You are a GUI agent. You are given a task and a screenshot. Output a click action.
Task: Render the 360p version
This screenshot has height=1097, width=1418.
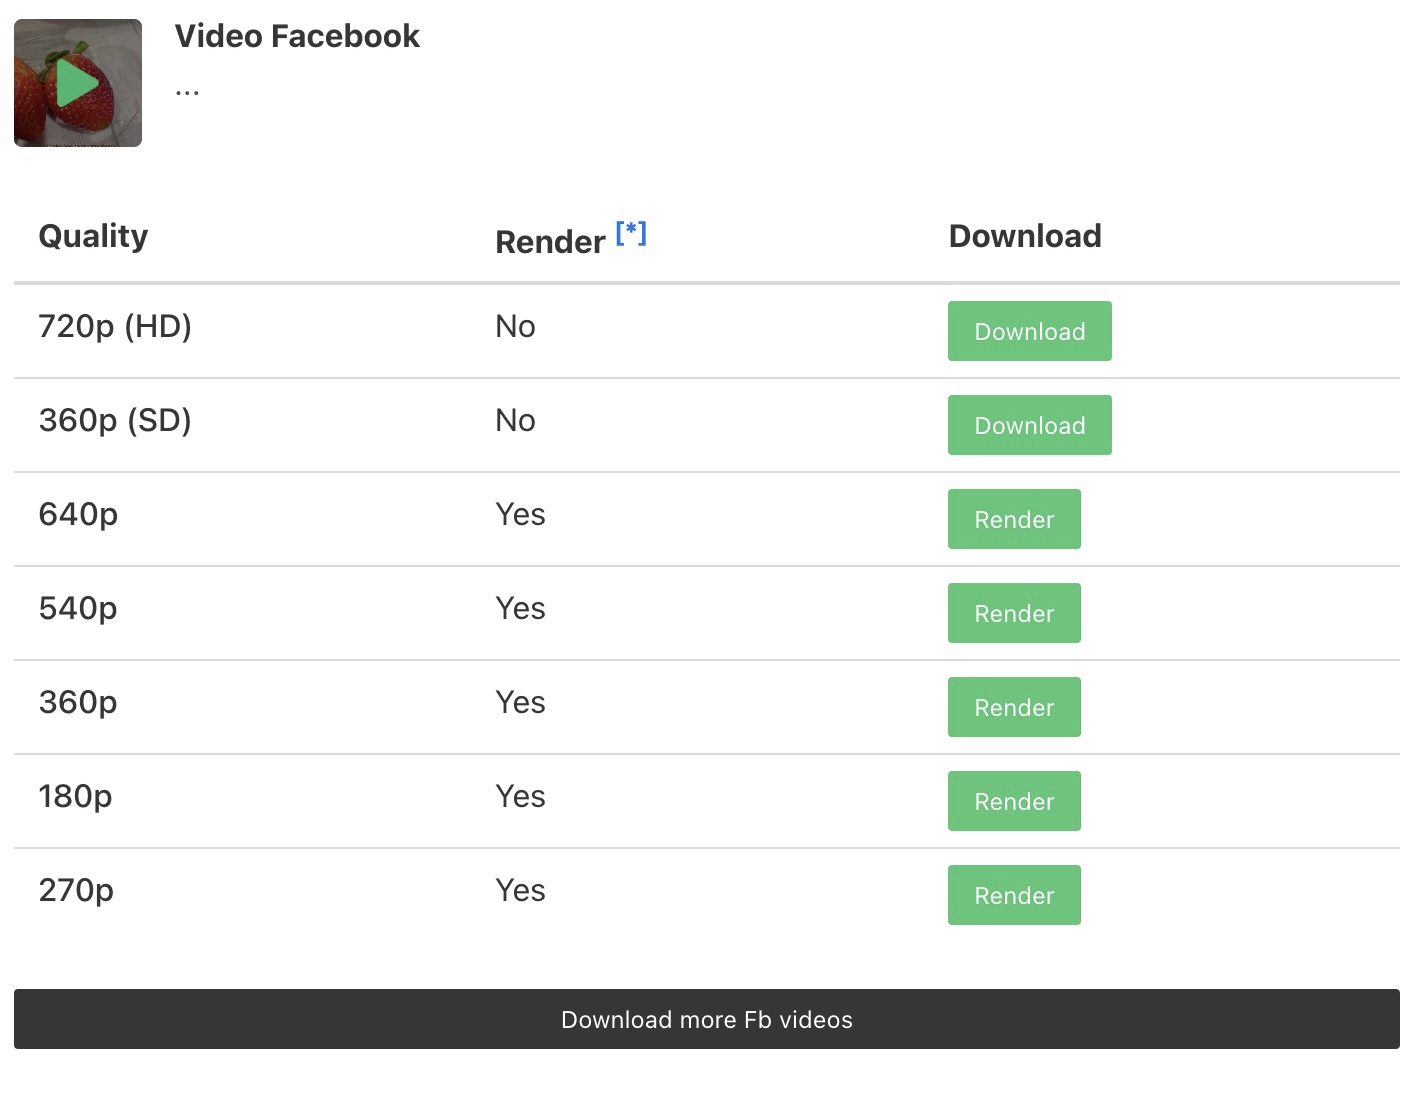point(1014,707)
